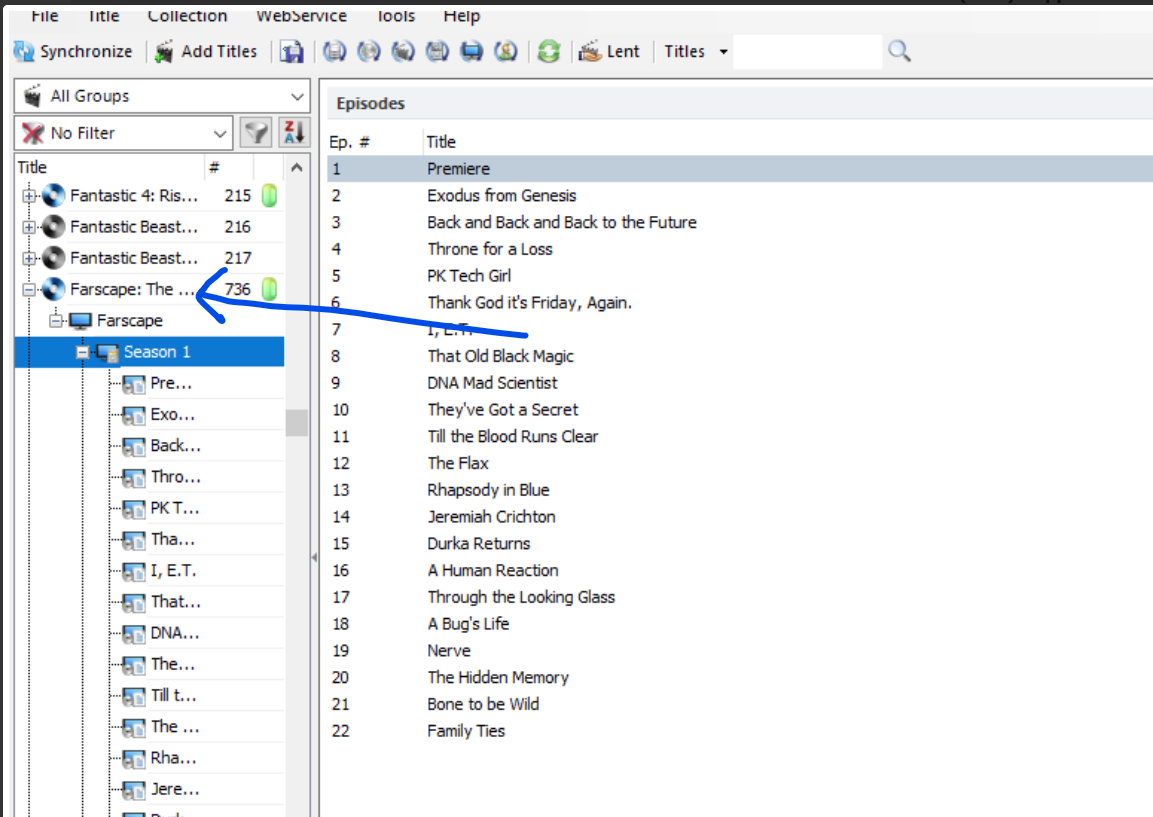Click the Add Titles button
This screenshot has height=817, width=1153.
(x=207, y=51)
